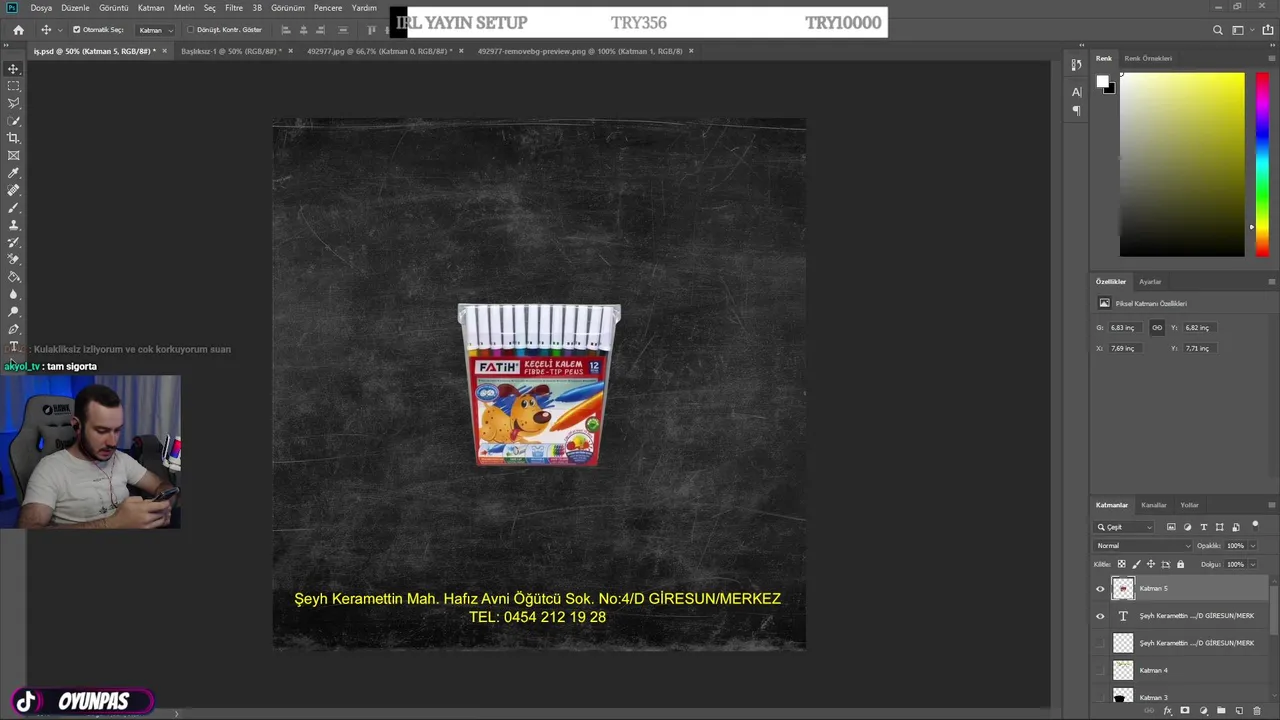
Task: Open the Dosya menu
Action: 41,8
